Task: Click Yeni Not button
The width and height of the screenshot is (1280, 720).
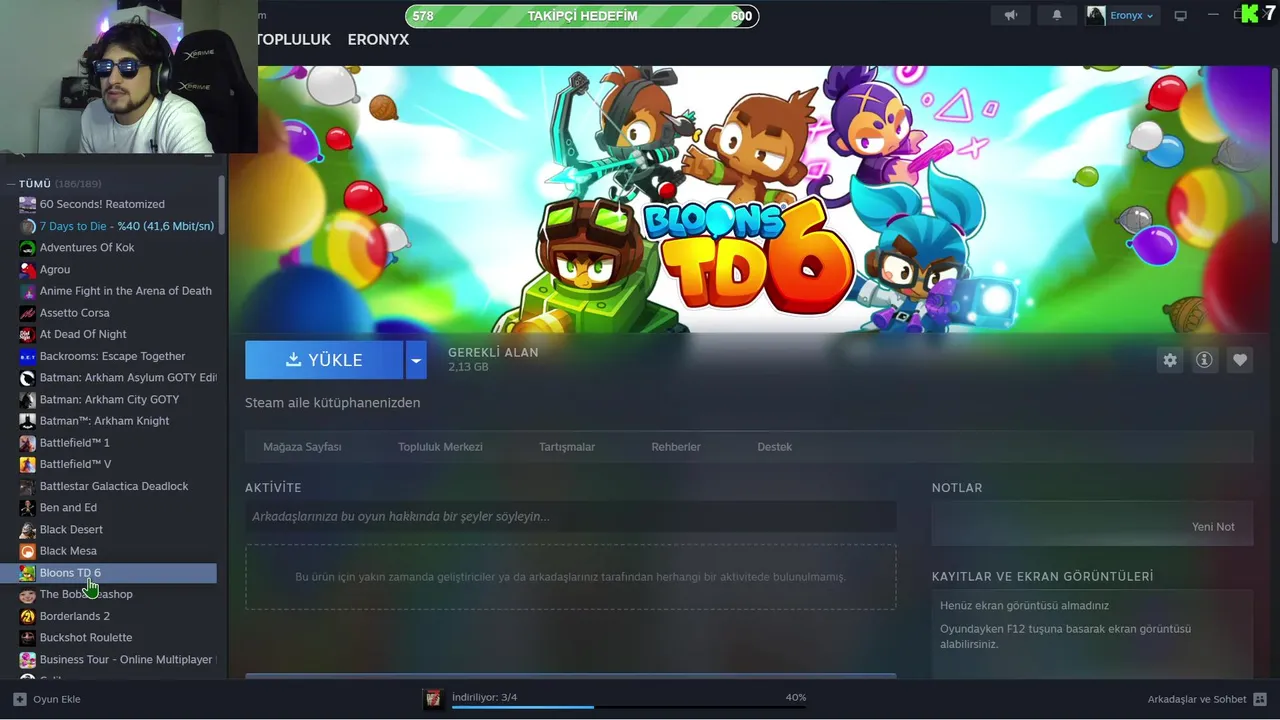Action: [x=1213, y=527]
